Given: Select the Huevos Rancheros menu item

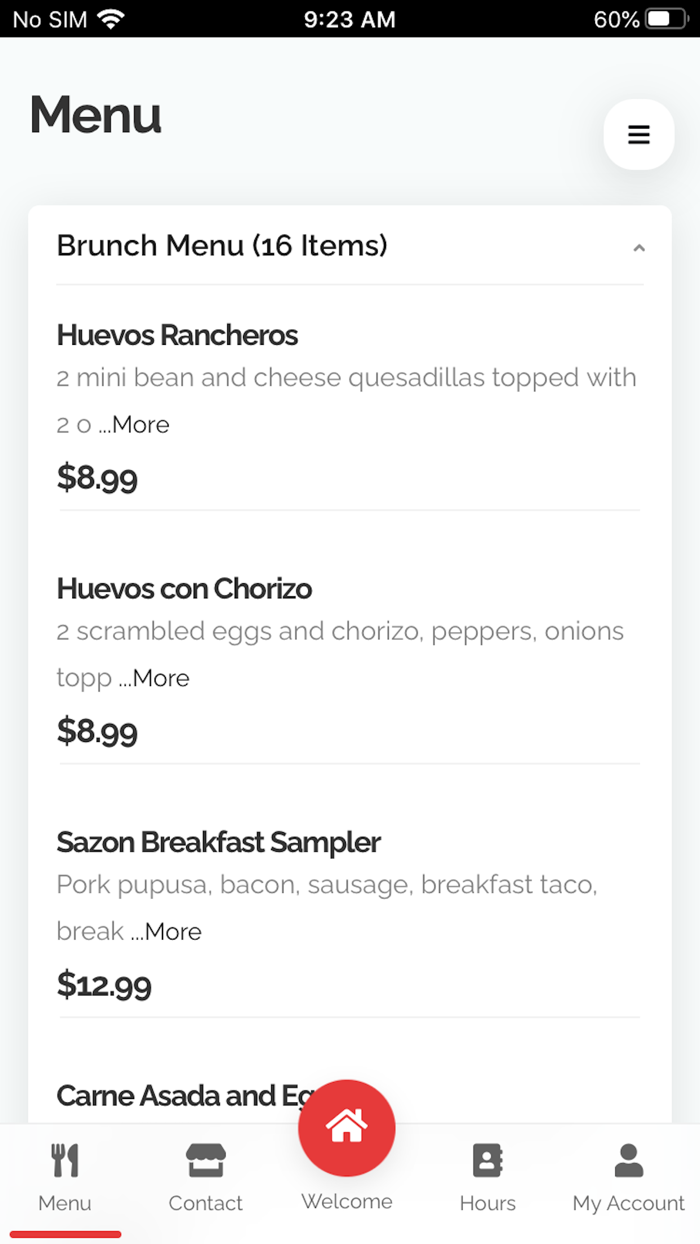Looking at the screenshot, I should click(x=177, y=336).
